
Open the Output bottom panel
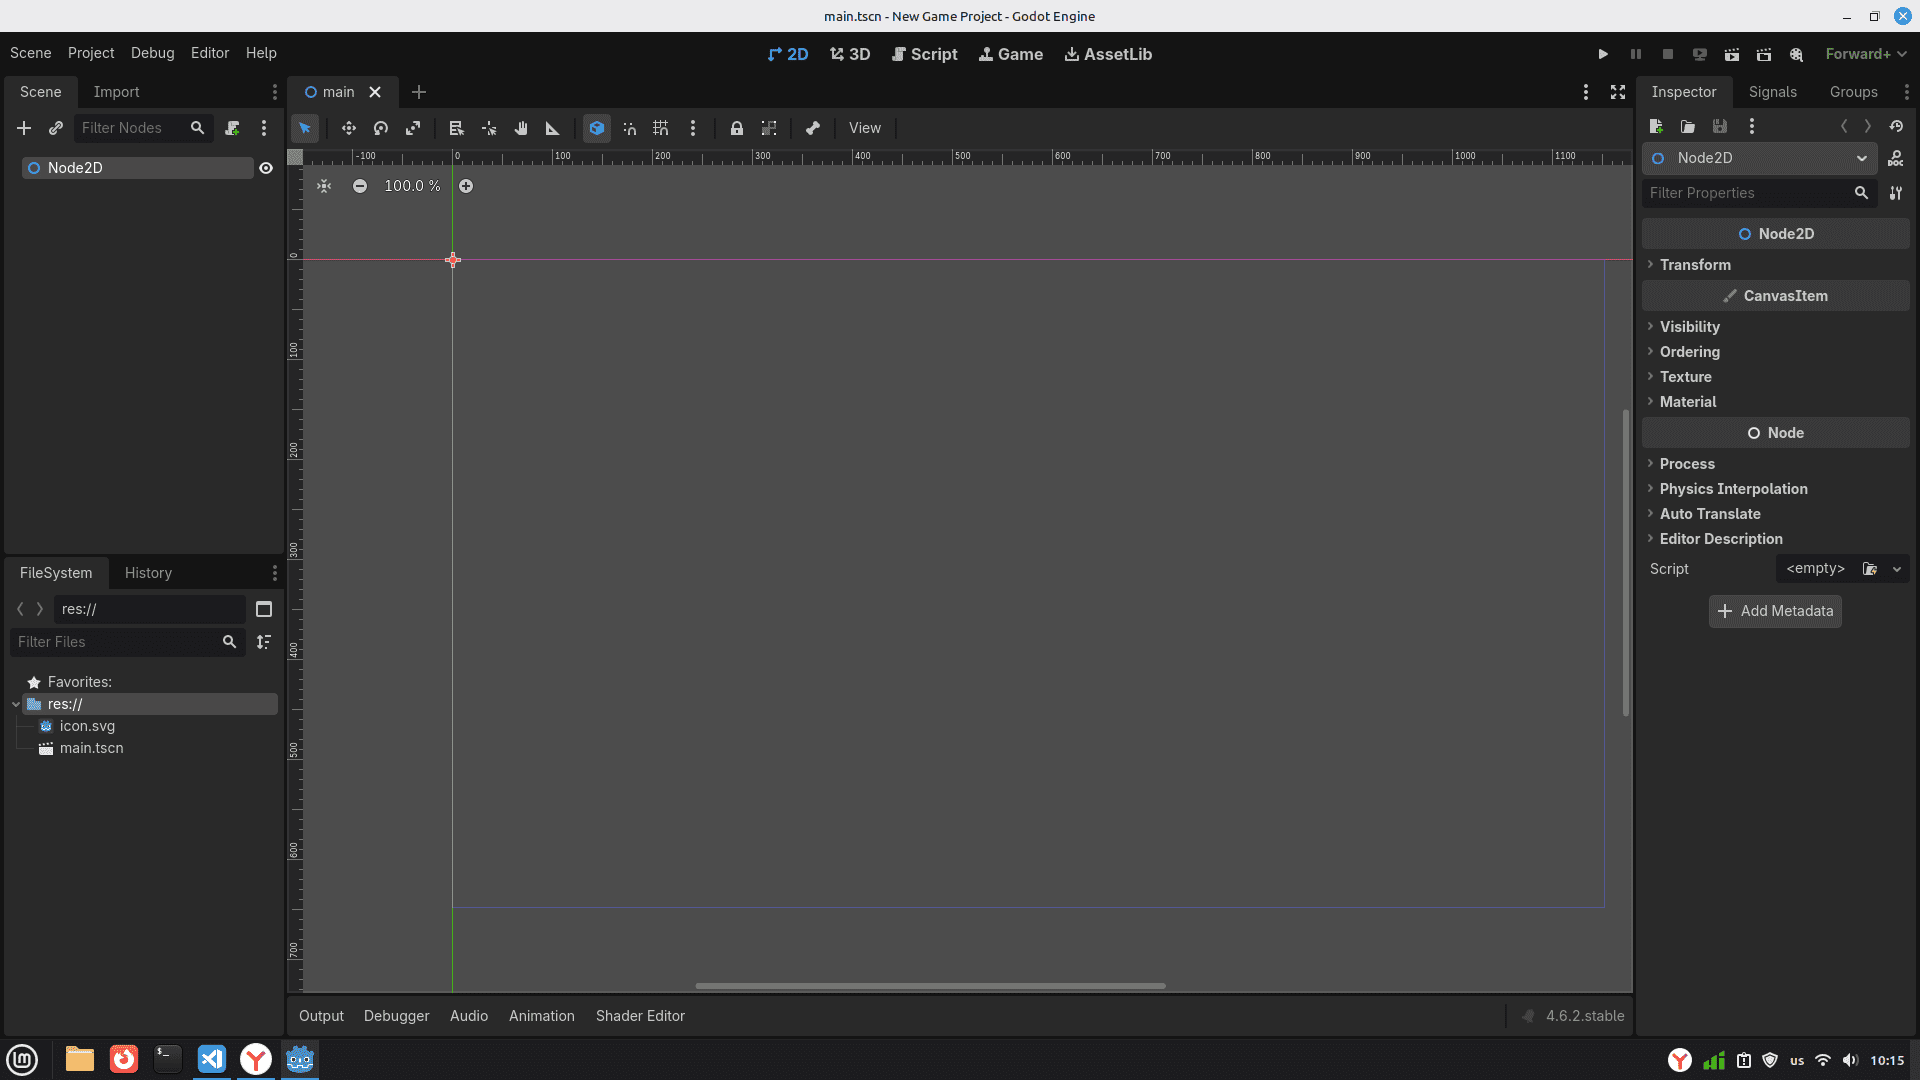[x=321, y=1016]
